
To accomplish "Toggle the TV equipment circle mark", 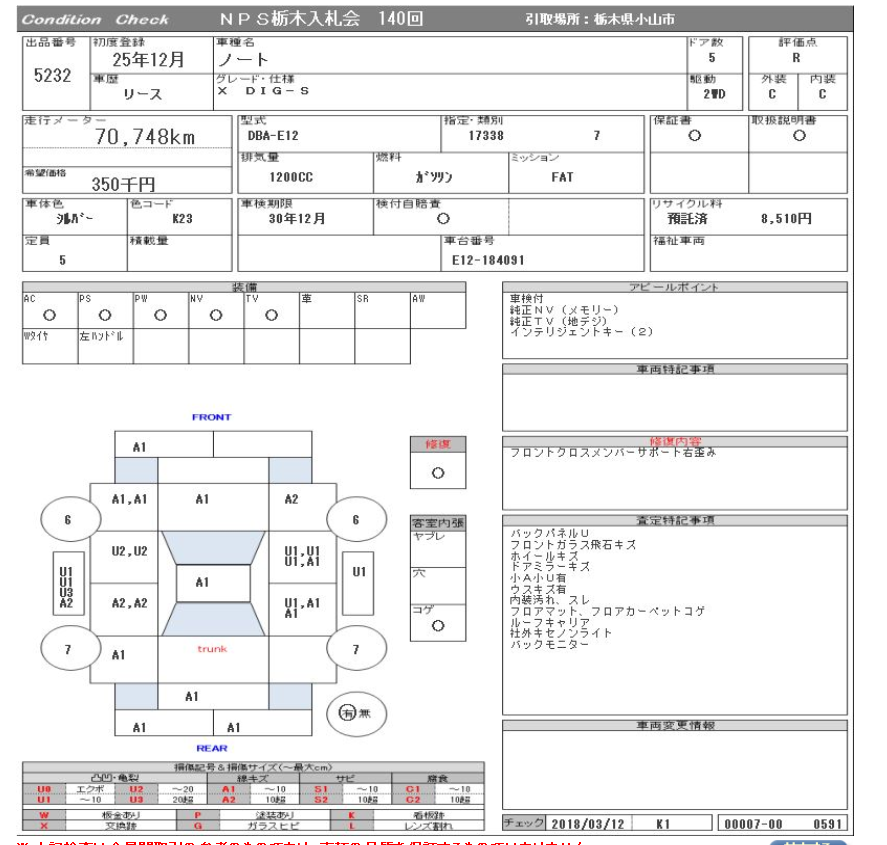I will coord(271,315).
